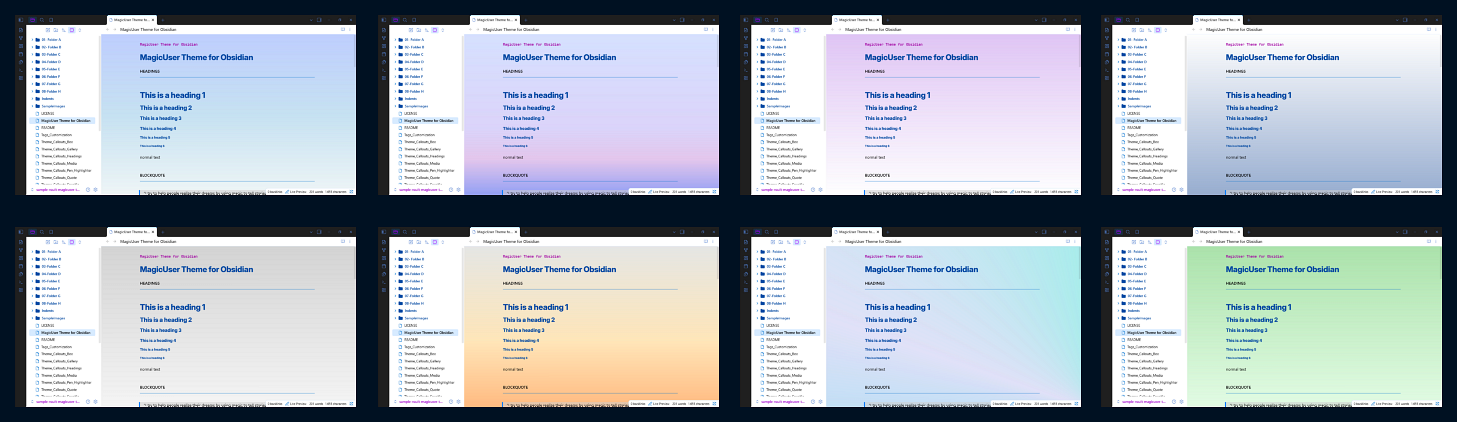This screenshot has height=422, width=1457.
Task: Add new tab in cyan-background window
Action: 888,232
